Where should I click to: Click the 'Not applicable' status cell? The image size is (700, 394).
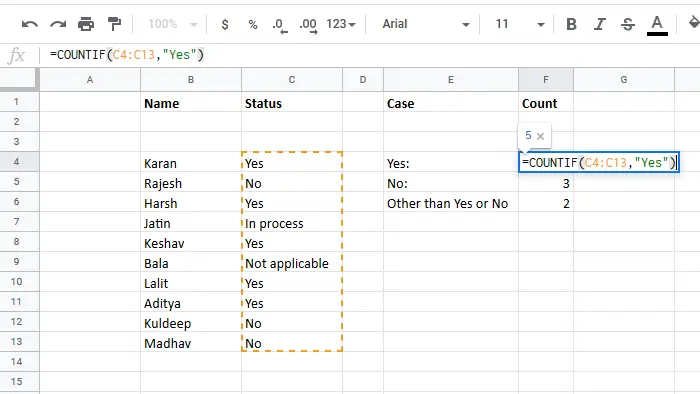(292, 263)
